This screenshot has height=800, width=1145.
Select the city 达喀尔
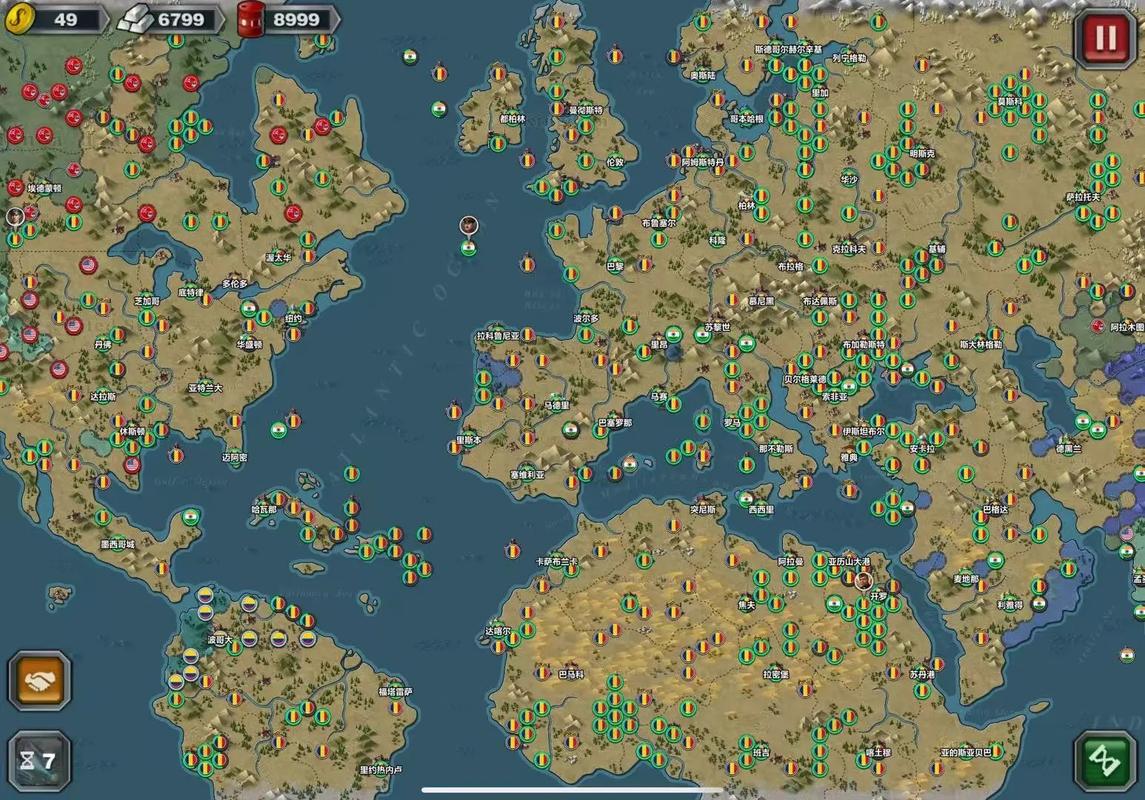point(498,631)
